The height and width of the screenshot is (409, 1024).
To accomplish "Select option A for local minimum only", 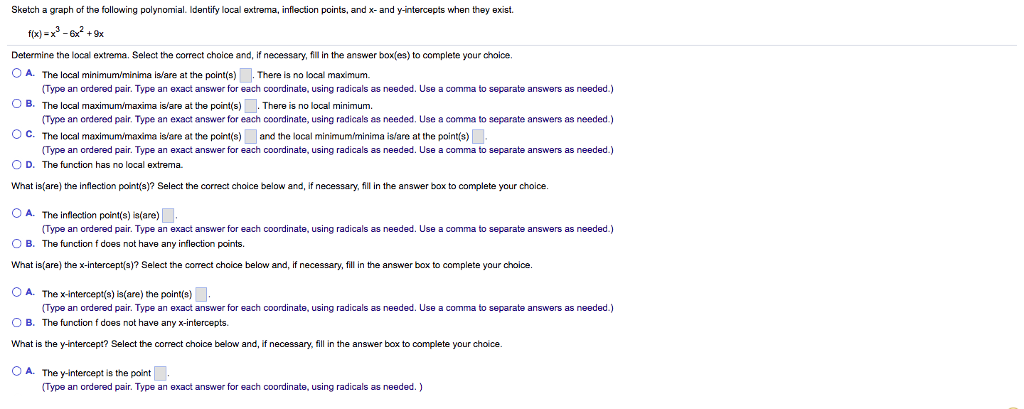I will 18,74.
